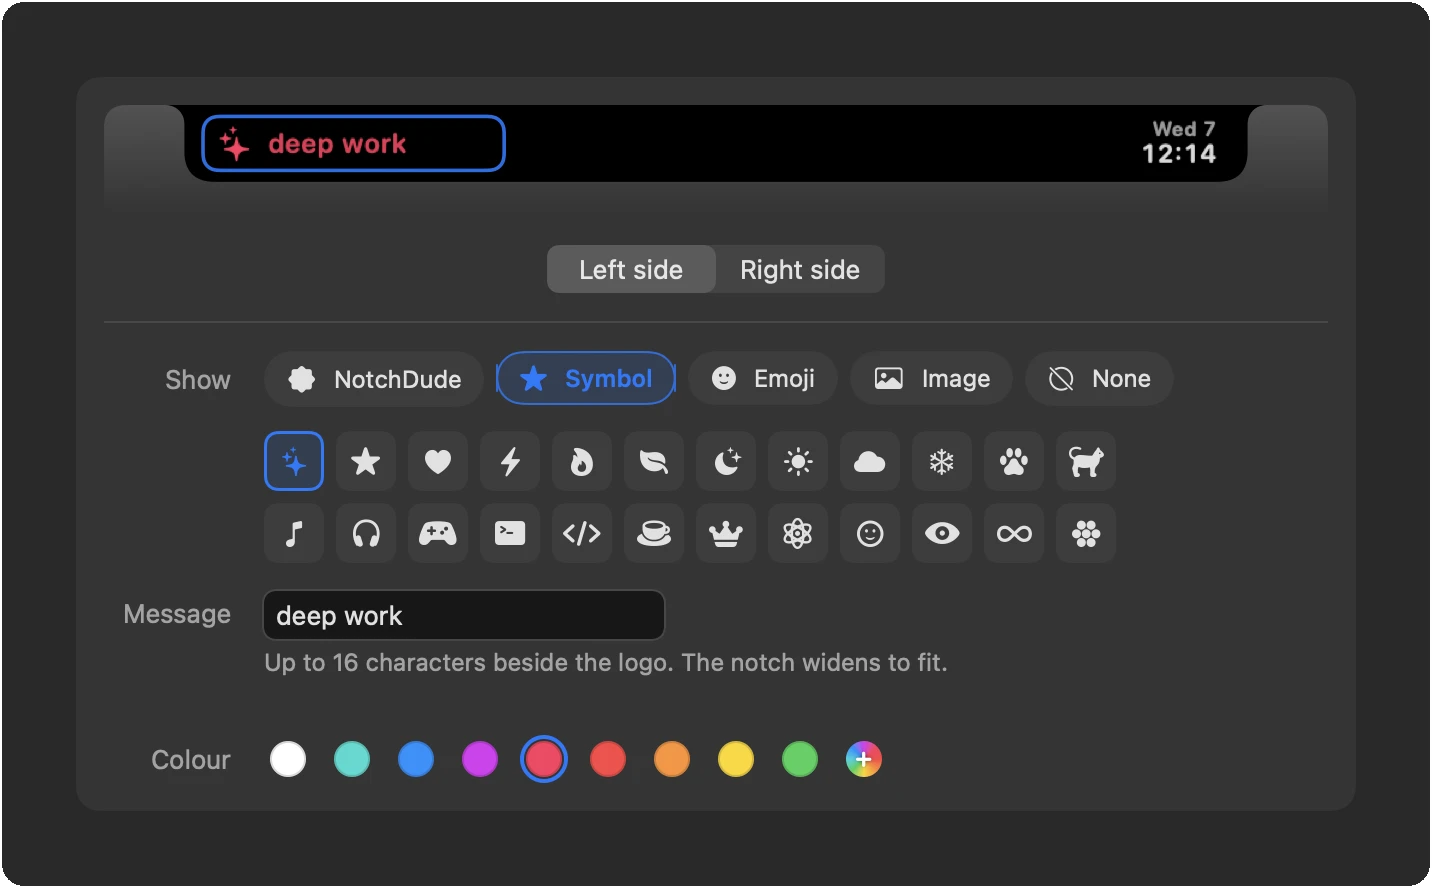The height and width of the screenshot is (888, 1432).
Task: Pick the heart symbol
Action: 438,461
